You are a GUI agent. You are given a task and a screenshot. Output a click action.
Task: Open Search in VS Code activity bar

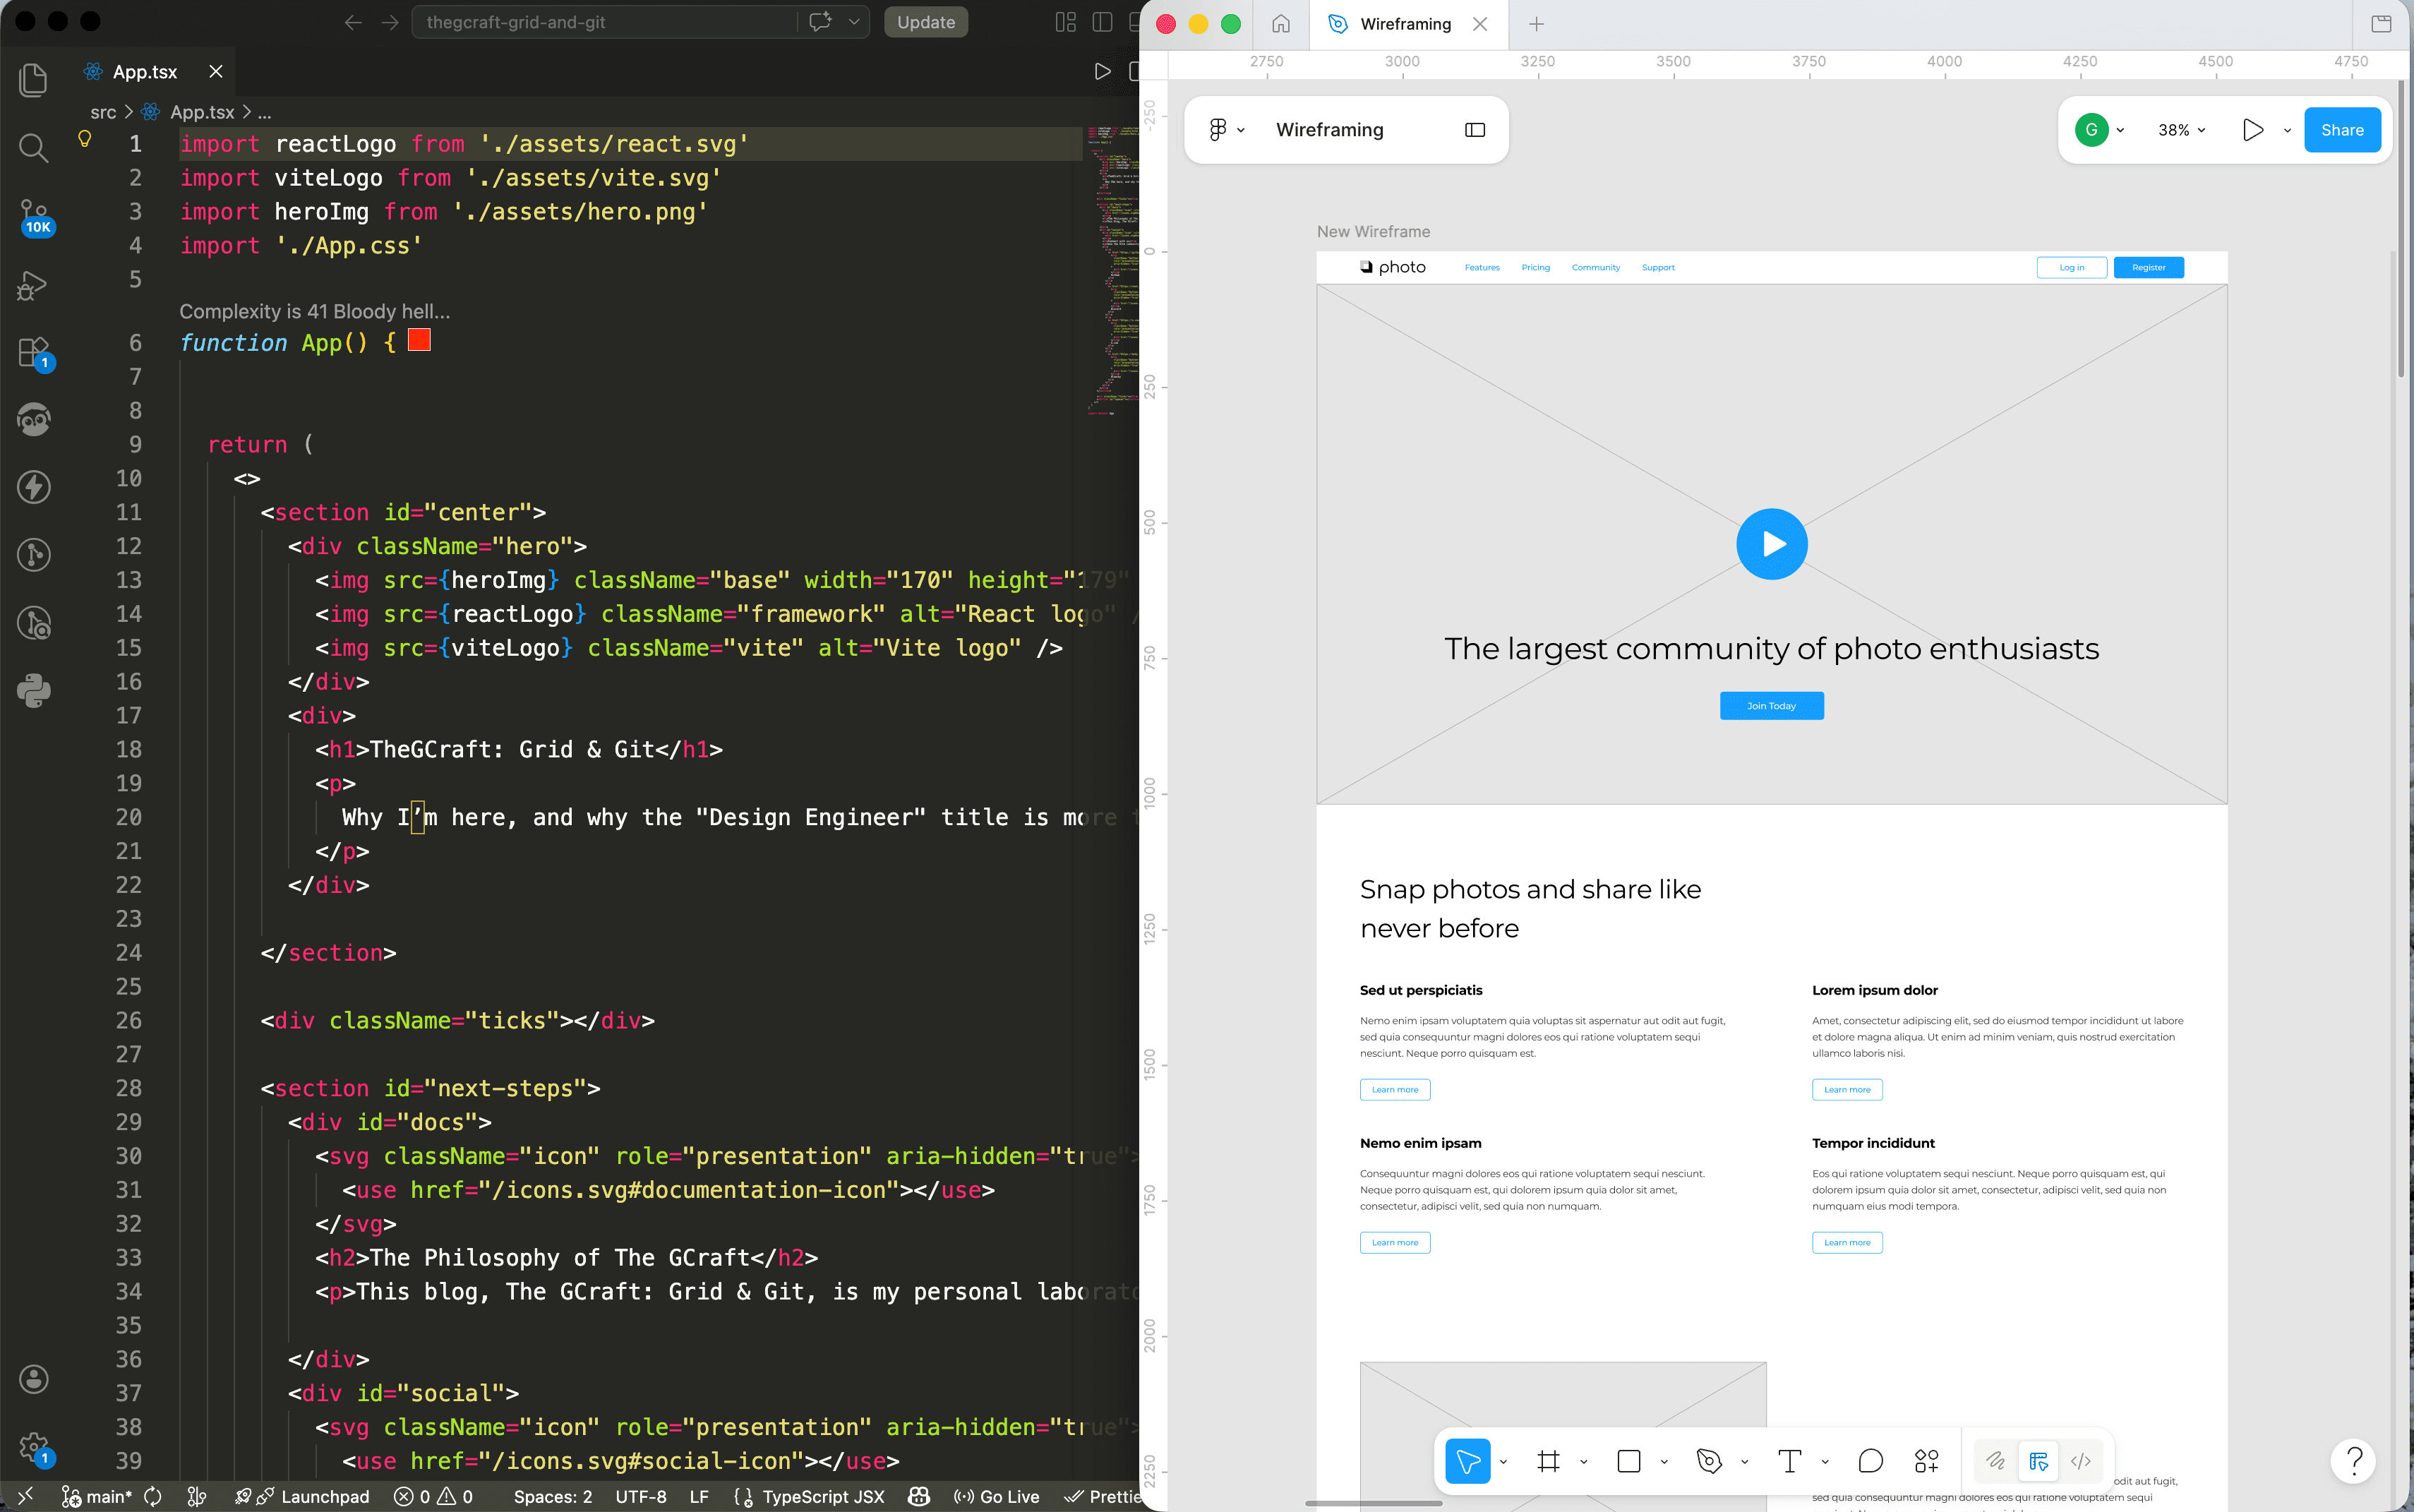tap(34, 148)
